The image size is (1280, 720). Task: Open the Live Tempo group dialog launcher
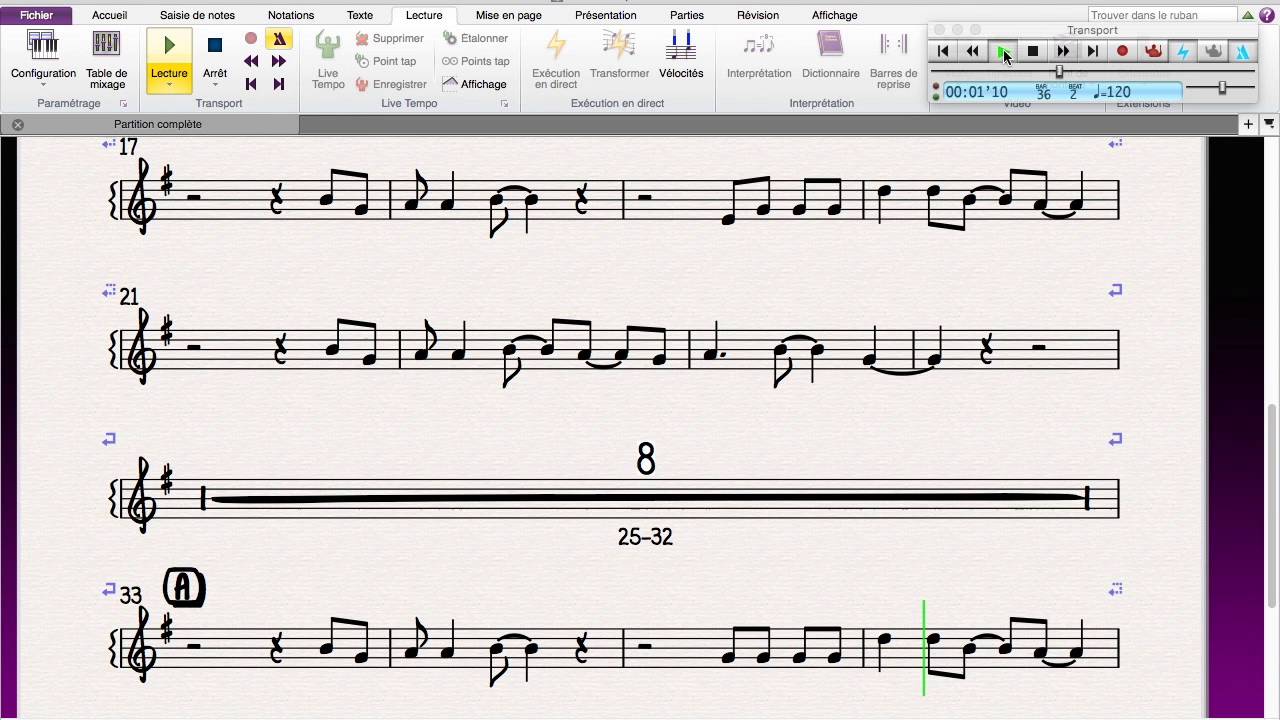(x=504, y=104)
